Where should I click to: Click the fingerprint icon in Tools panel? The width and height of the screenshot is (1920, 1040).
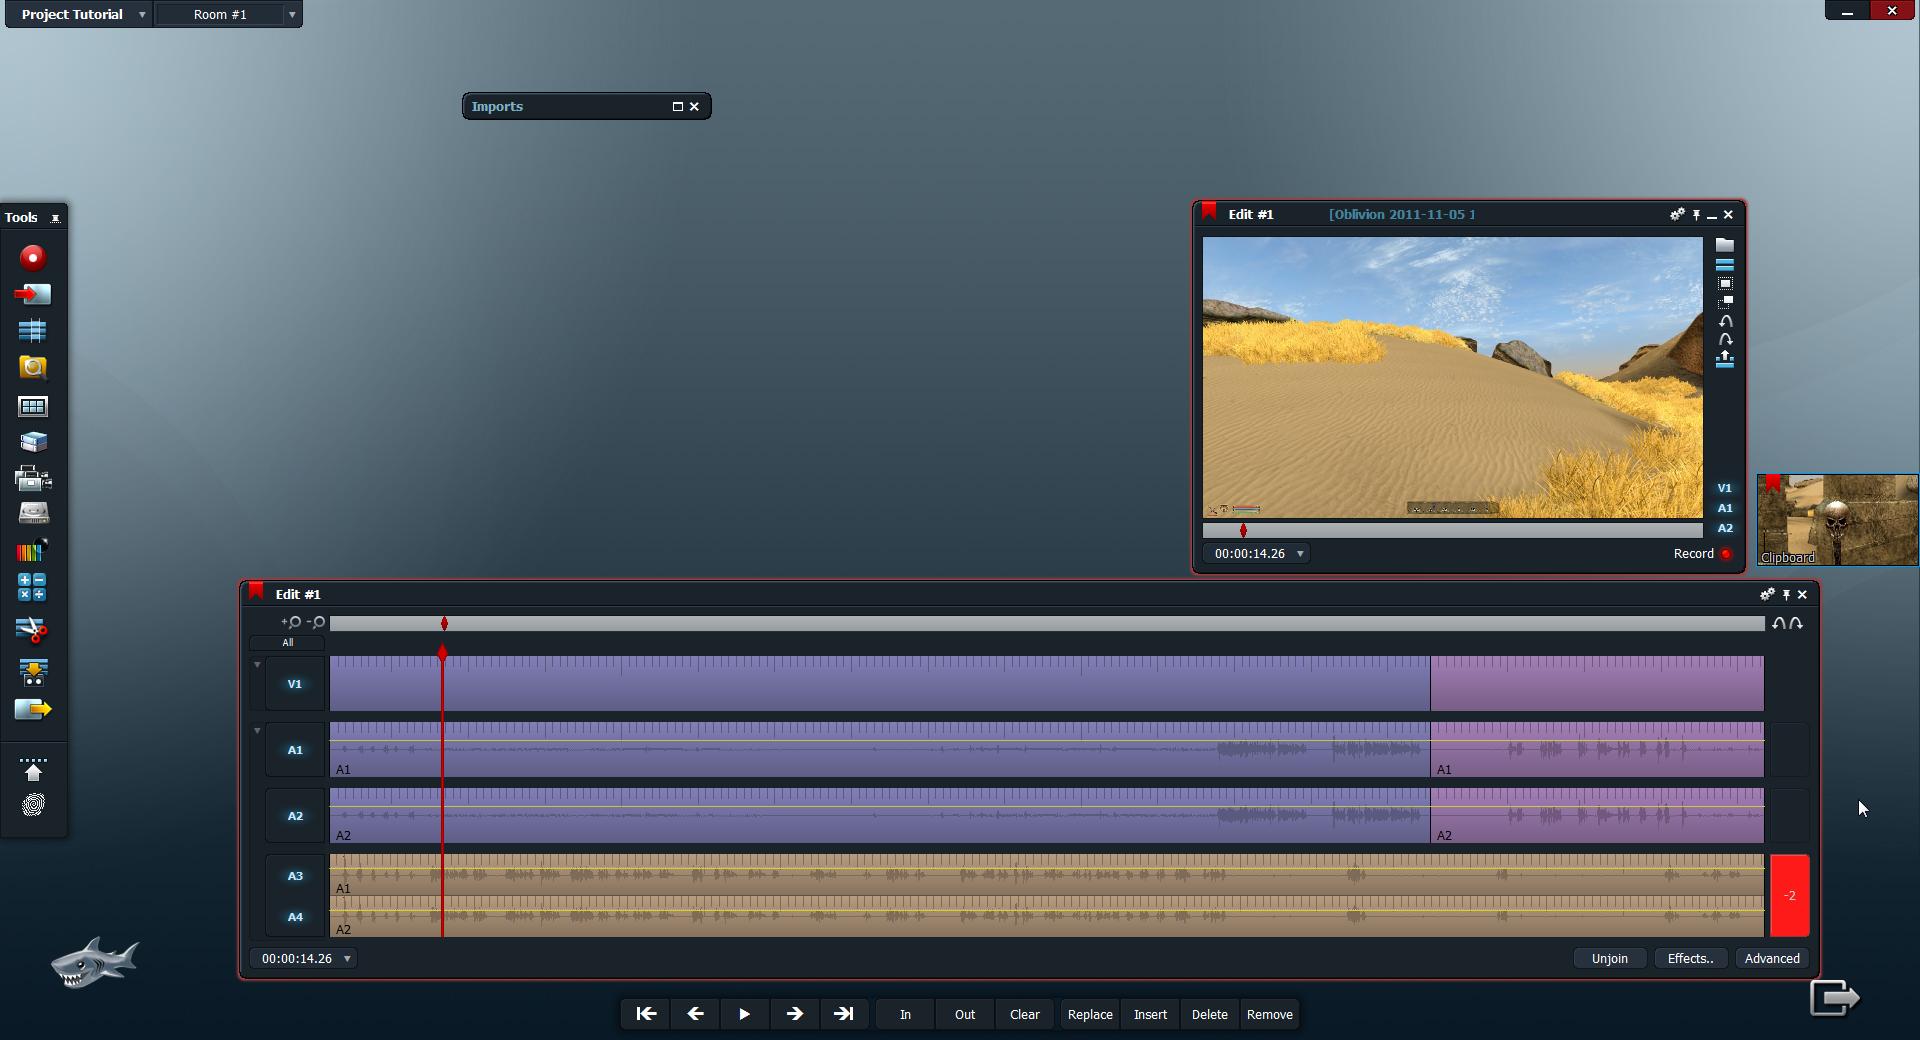tap(33, 805)
